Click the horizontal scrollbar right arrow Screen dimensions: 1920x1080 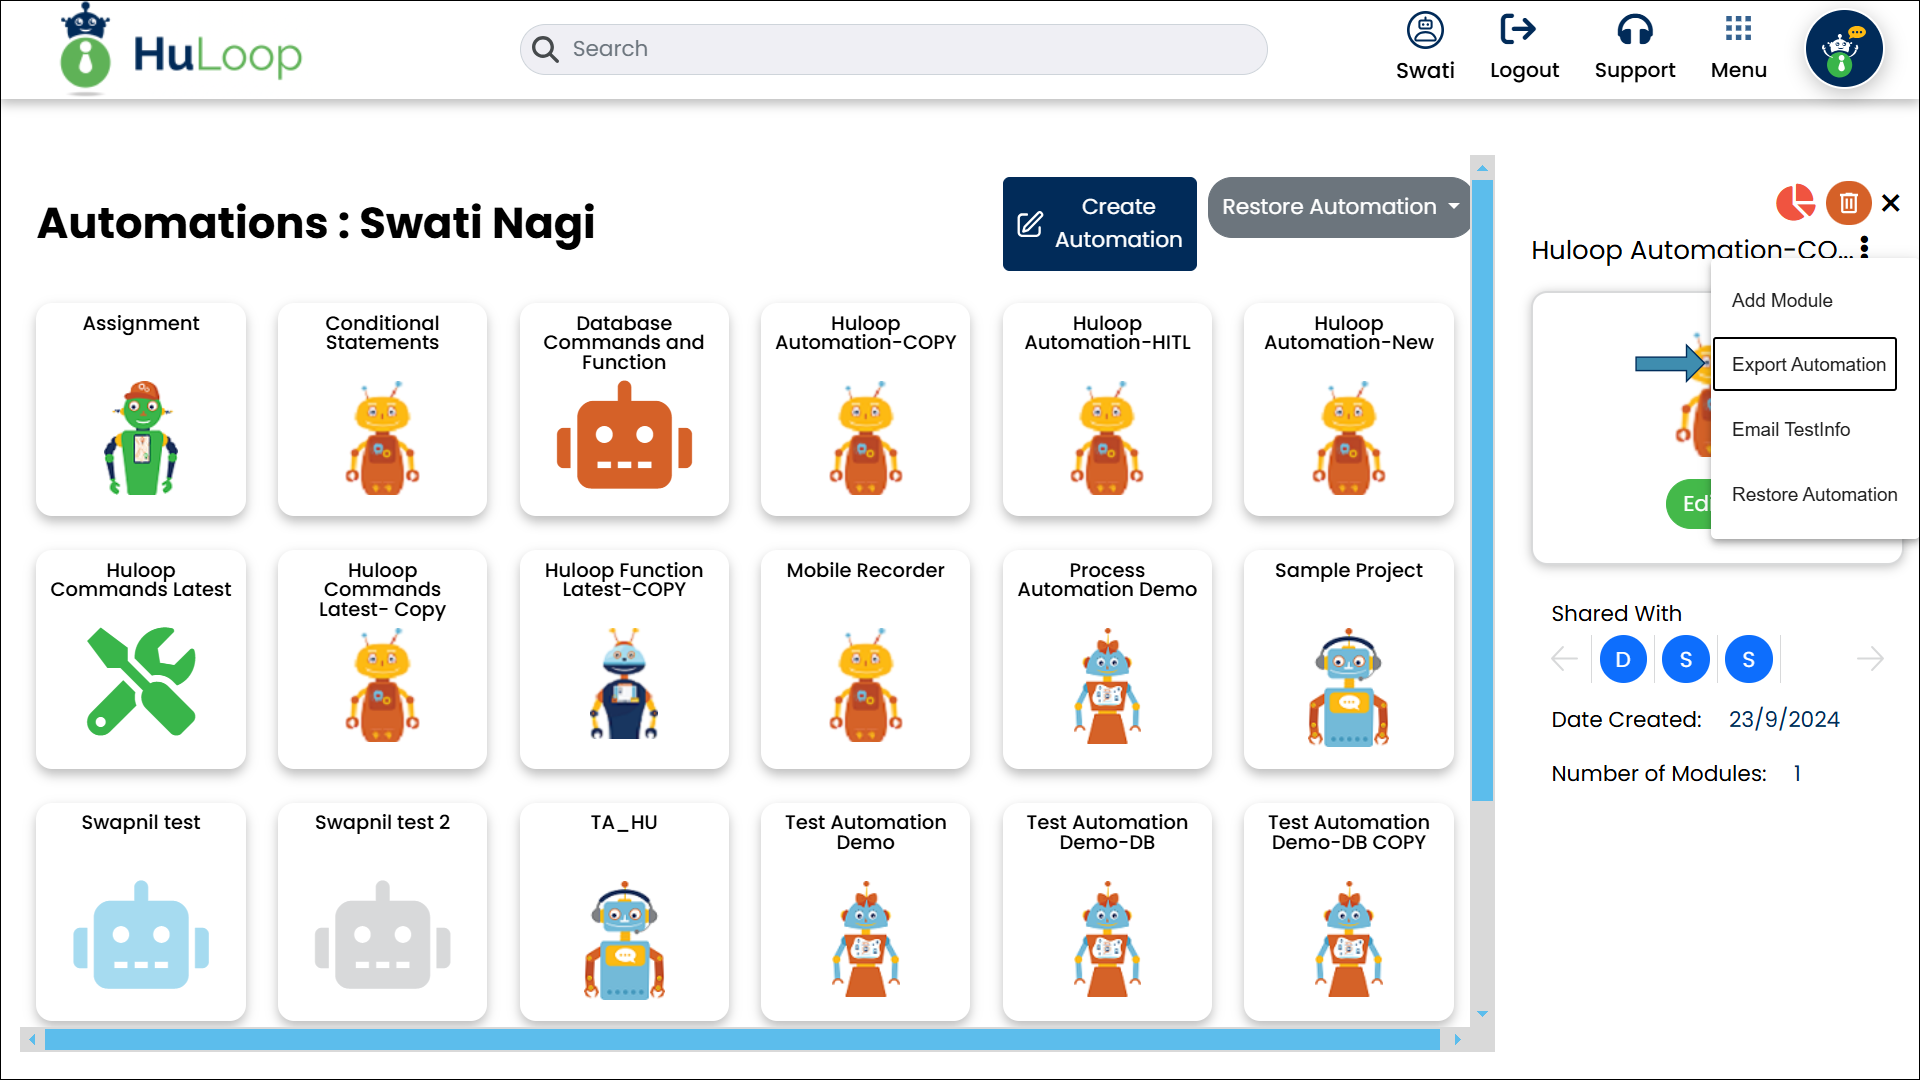[x=1457, y=1040]
